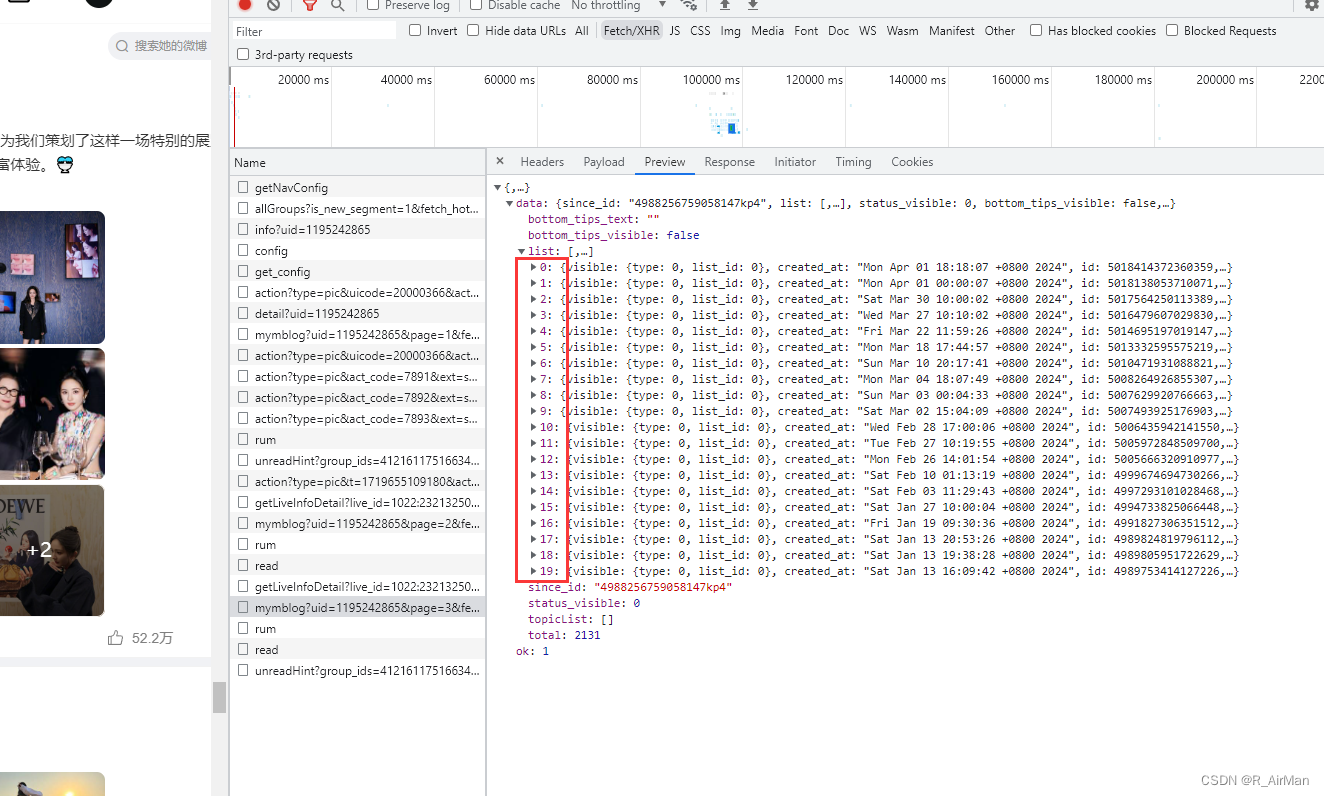1324x796 pixels.
Task: Open the No throttling dropdown
Action: pos(618,5)
